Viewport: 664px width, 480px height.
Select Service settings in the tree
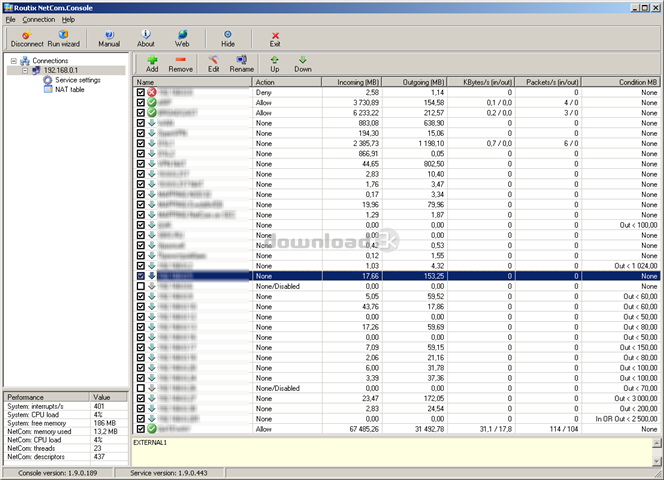pos(77,80)
